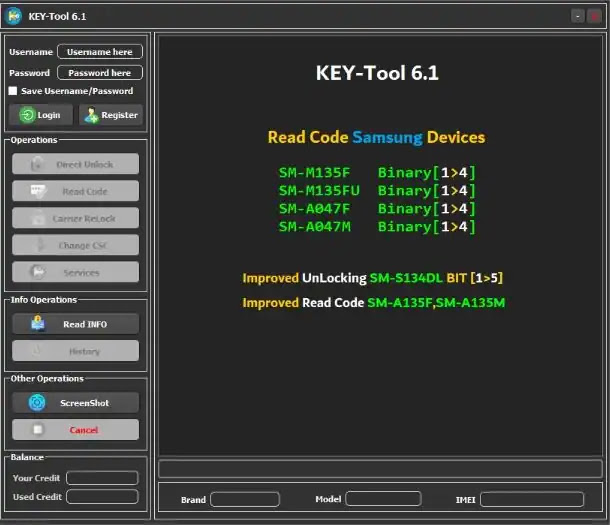Click the Register user icon

[91, 115]
